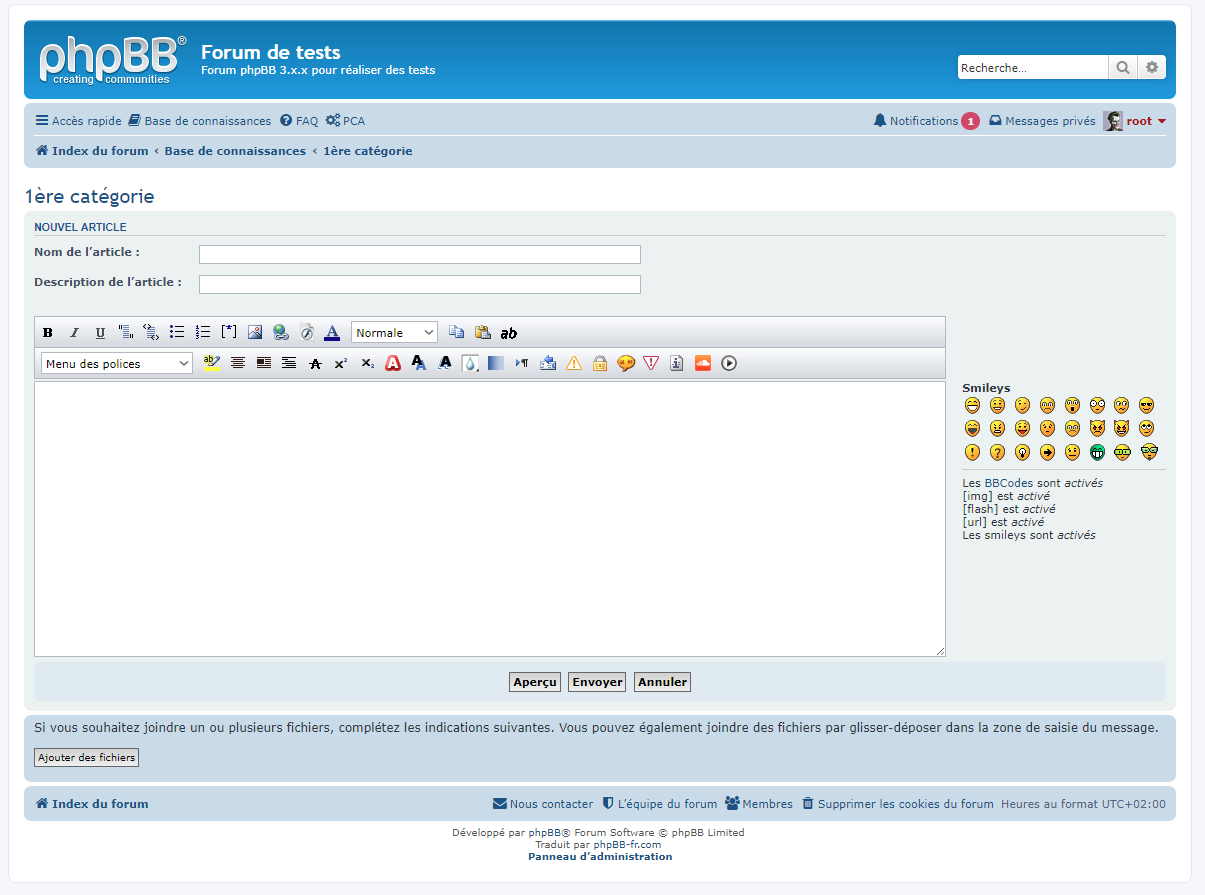Screen dimensions: 1205x895
Task: Click the Ajouter des fichiers button
Action: pos(86,758)
